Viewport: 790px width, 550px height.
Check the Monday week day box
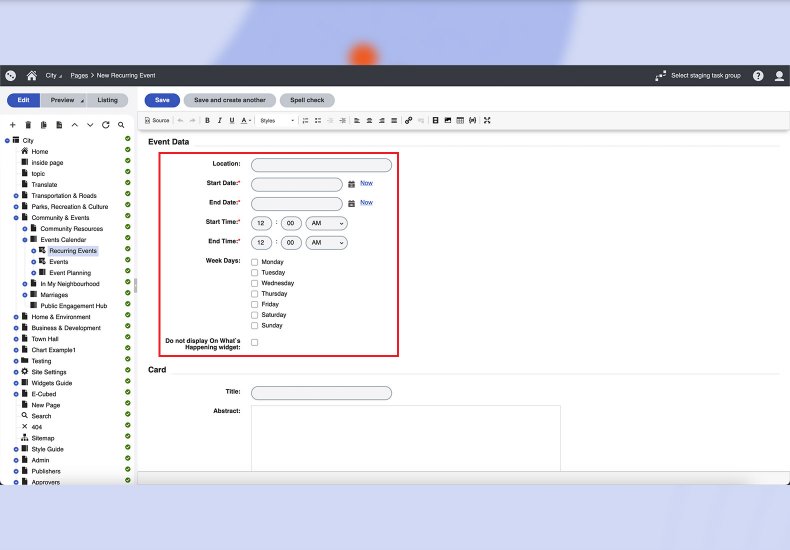(255, 262)
